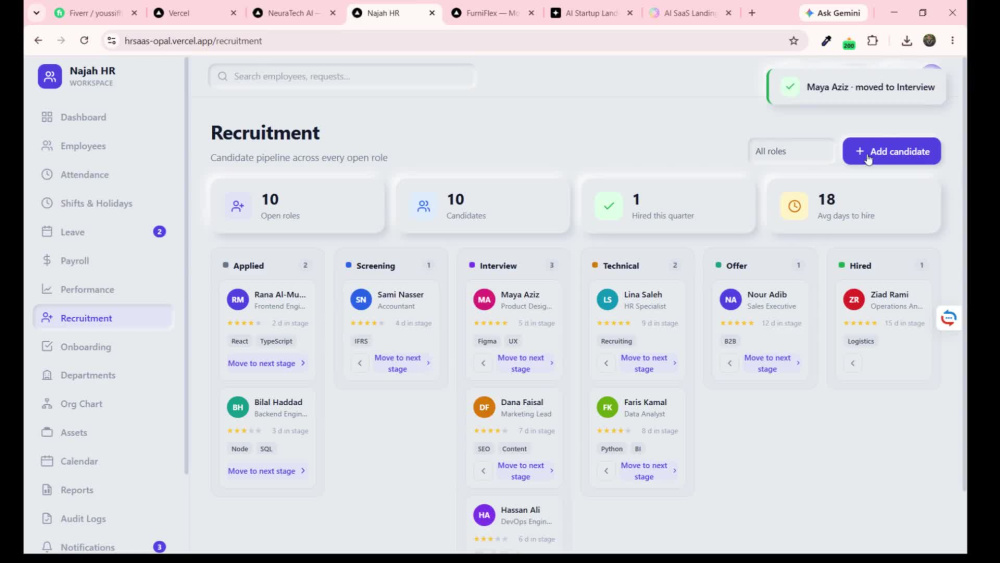1000x563 pixels.
Task: Click the Notifications bell icon
Action: (x=47, y=547)
